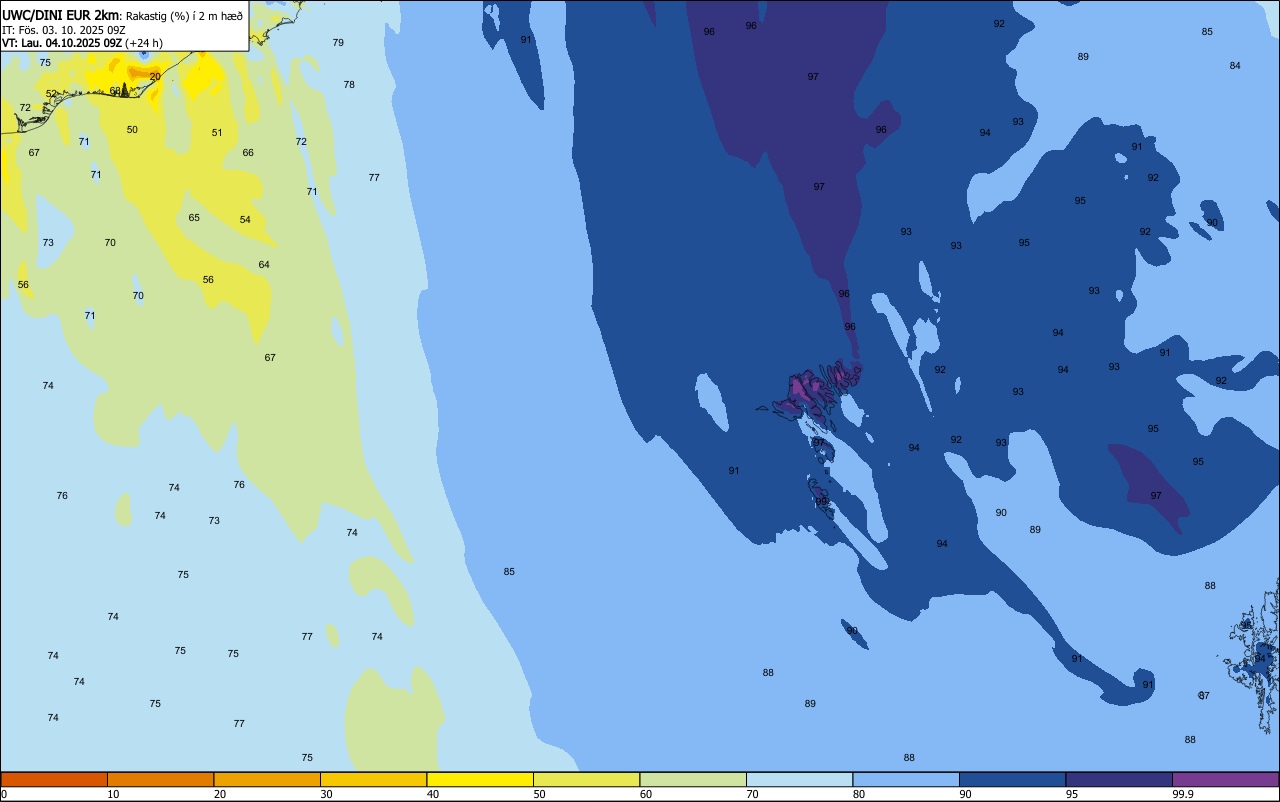Click the purple legend swatch above 99.9

1225,779
